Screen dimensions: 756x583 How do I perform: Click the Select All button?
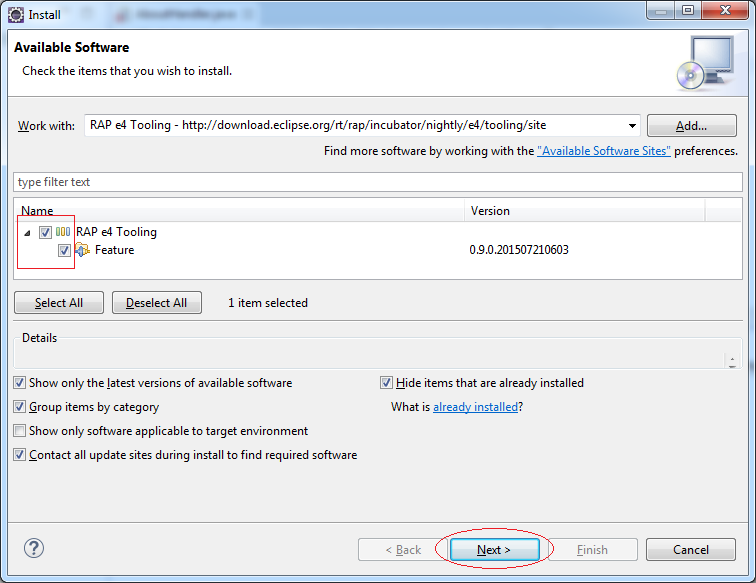pos(59,302)
